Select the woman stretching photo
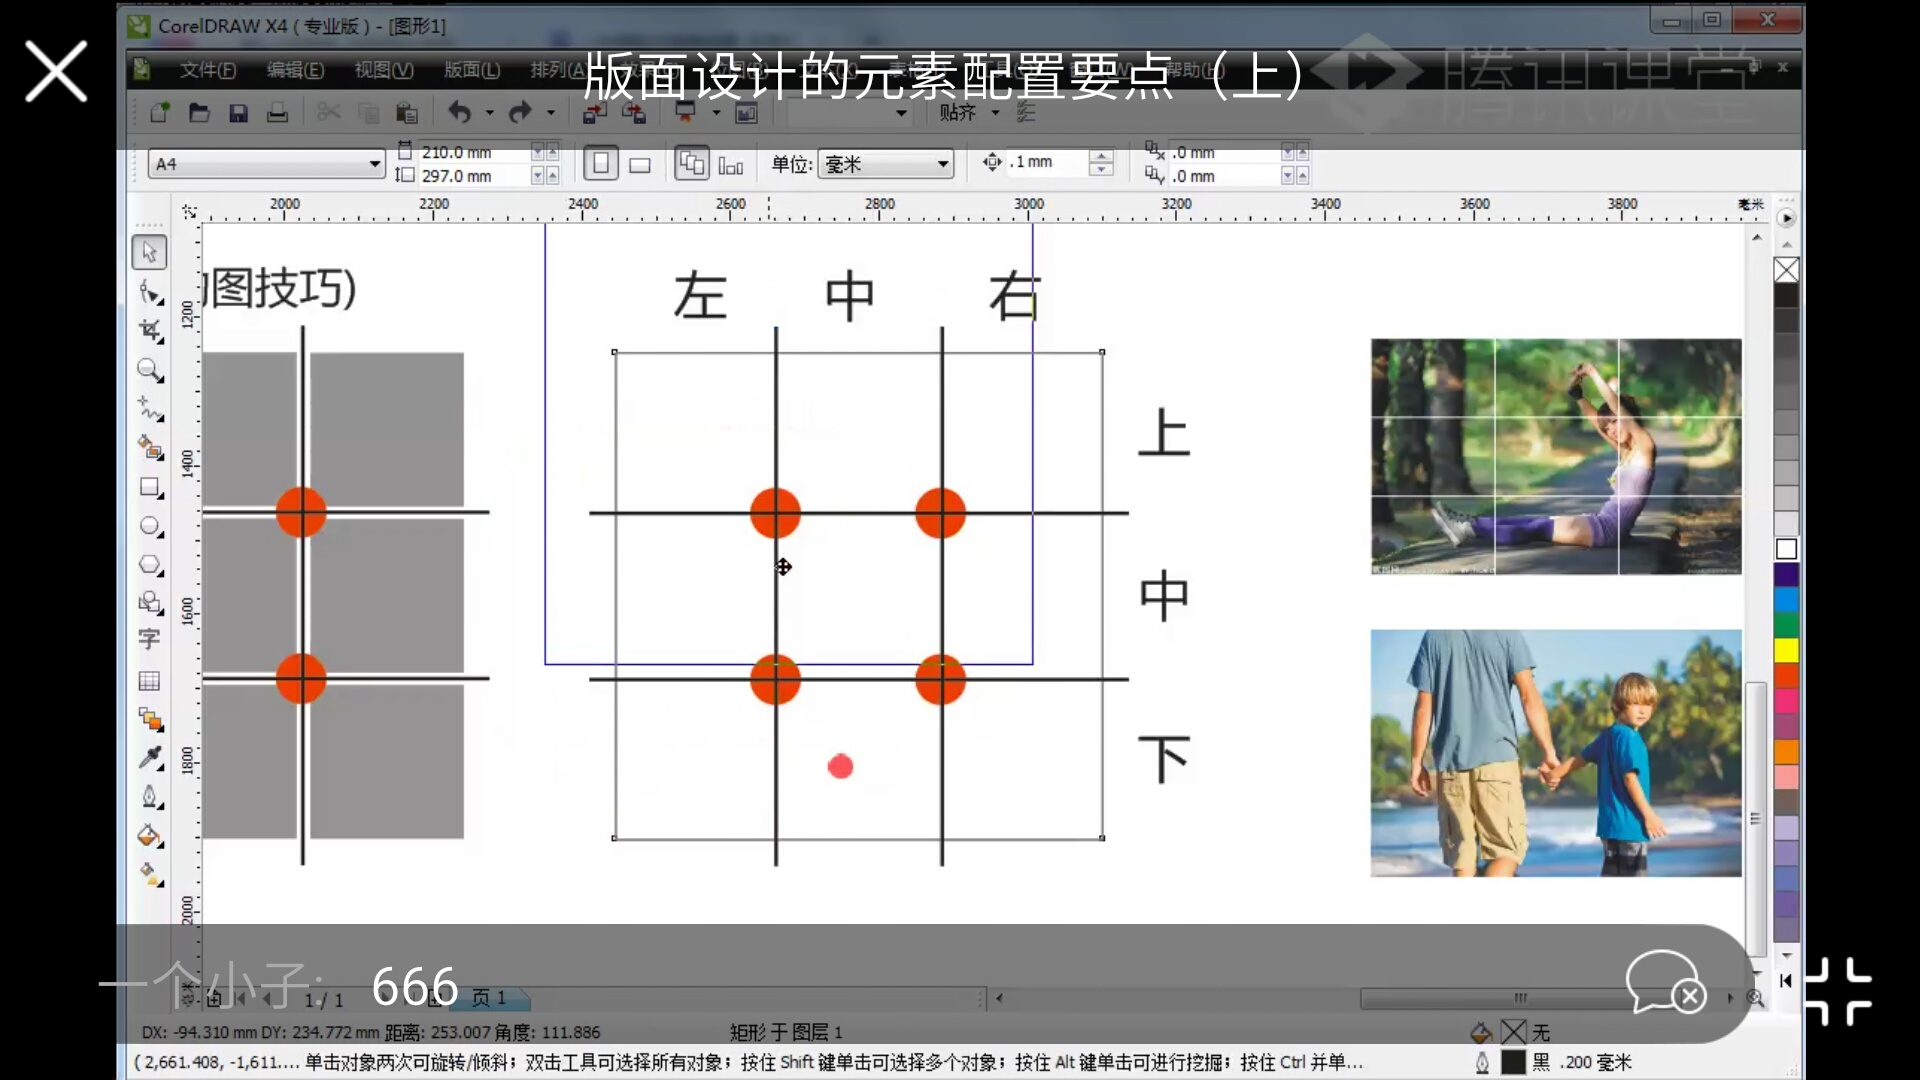This screenshot has height=1080, width=1920. [x=1556, y=457]
